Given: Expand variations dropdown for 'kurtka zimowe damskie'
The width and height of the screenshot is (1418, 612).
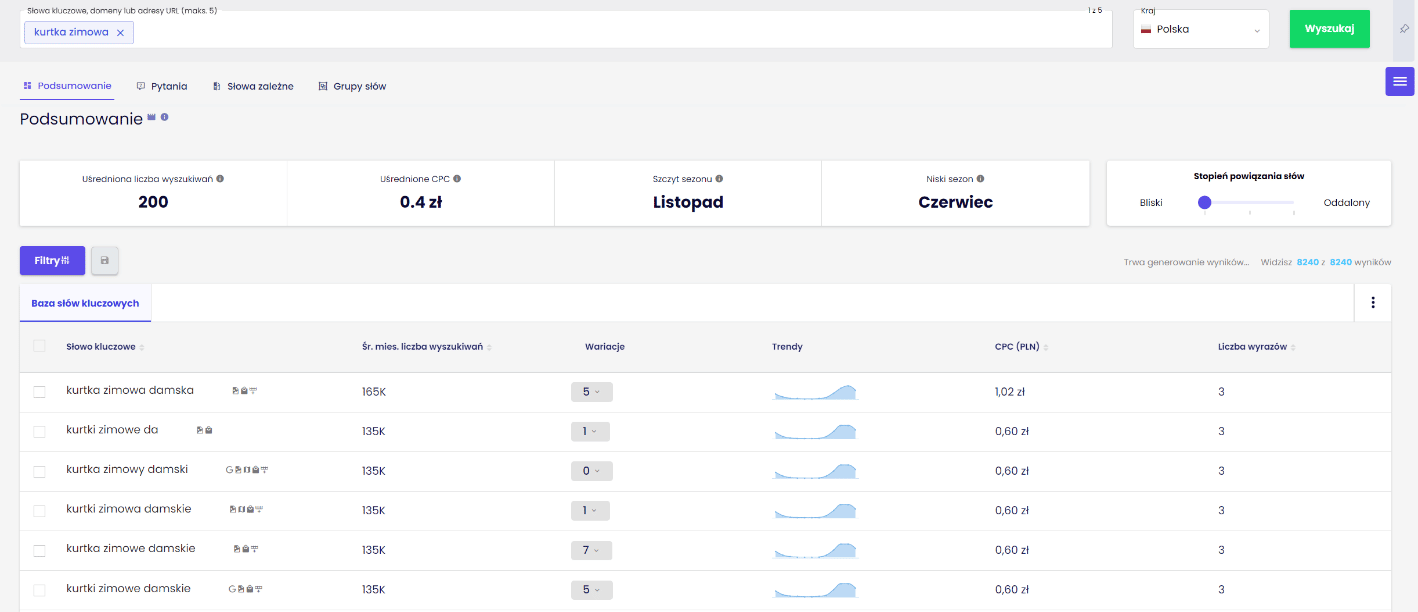Looking at the screenshot, I should [x=592, y=550].
